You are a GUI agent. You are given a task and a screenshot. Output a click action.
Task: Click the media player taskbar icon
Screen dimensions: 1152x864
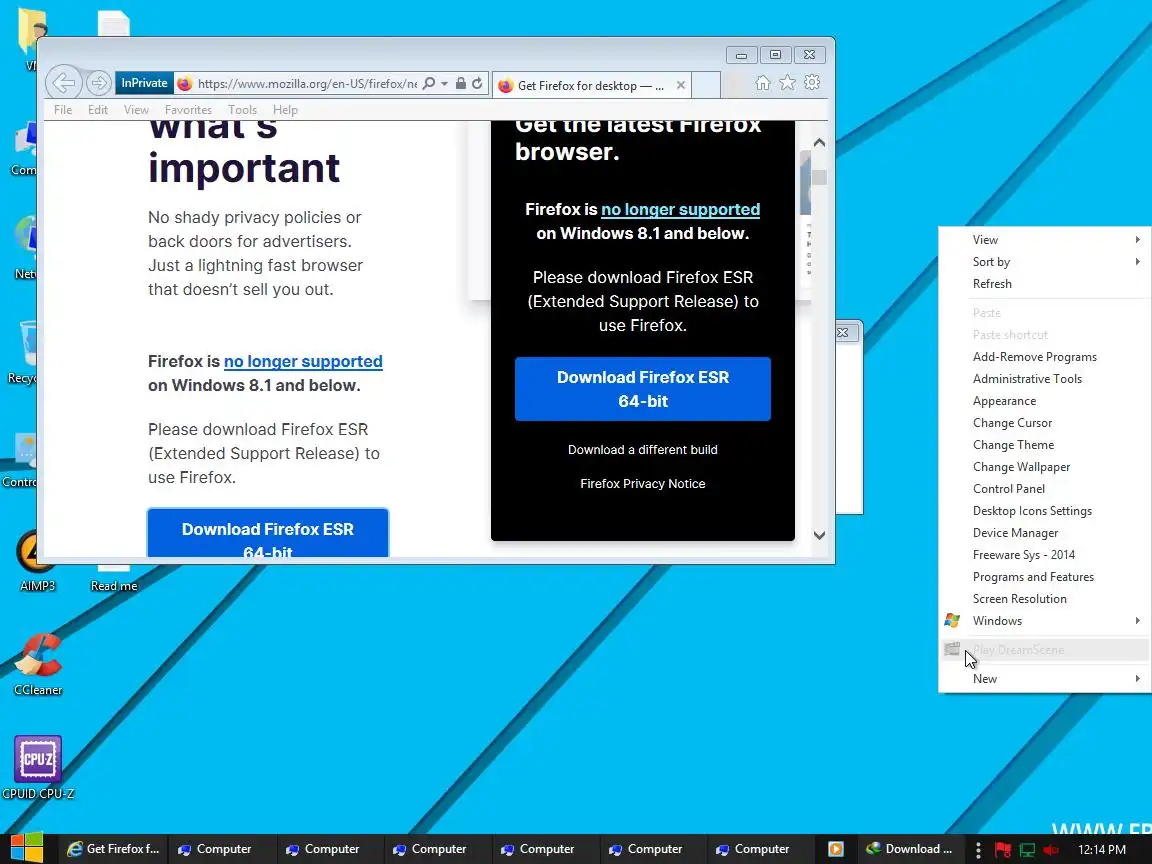[835, 849]
